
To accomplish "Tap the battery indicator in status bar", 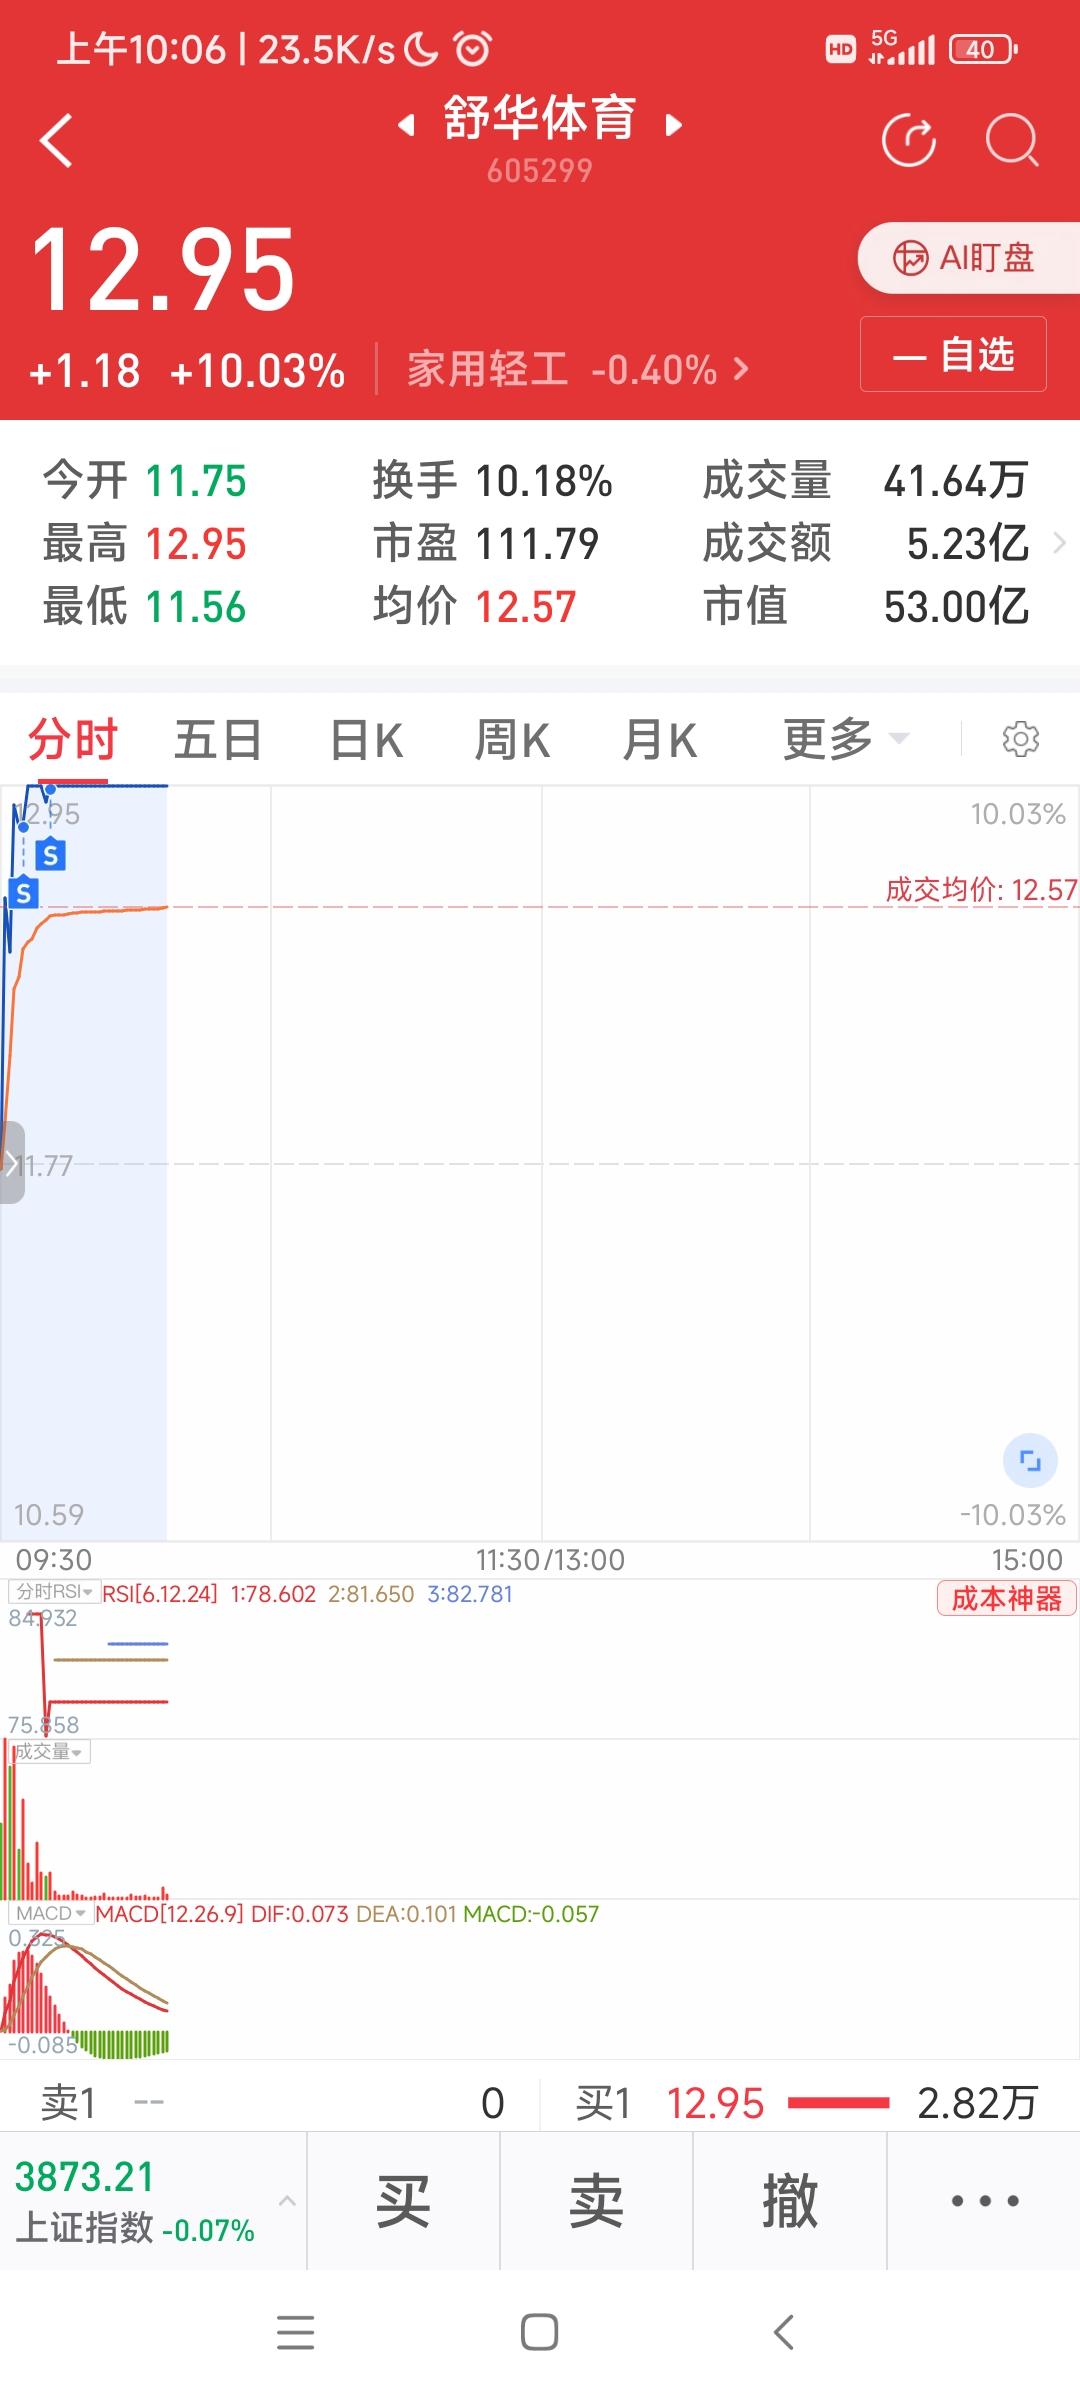I will click(x=984, y=49).
